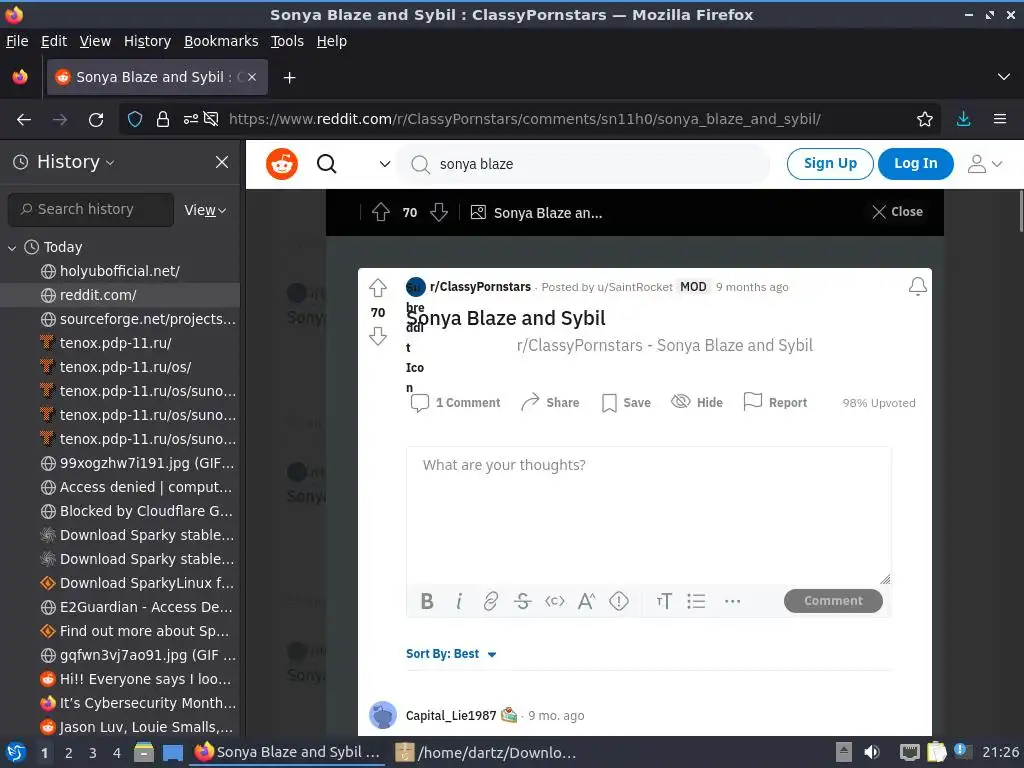Open the Firefox downloads panel

(963, 119)
